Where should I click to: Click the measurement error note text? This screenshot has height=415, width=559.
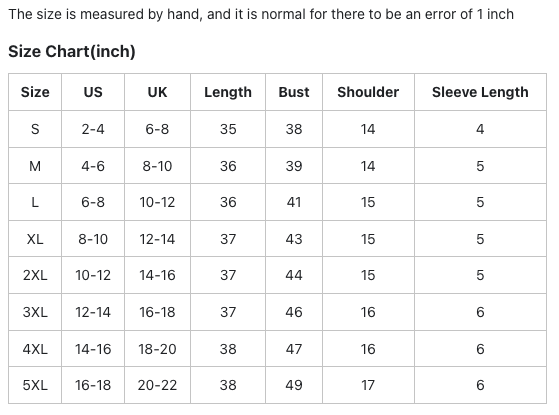(x=261, y=15)
